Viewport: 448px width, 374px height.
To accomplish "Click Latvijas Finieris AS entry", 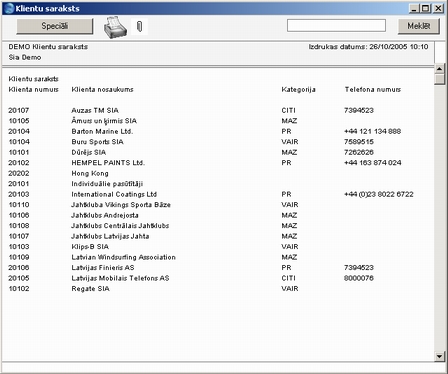I will click(x=103, y=268).
